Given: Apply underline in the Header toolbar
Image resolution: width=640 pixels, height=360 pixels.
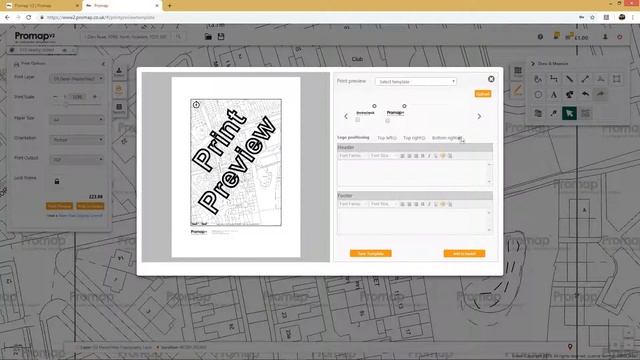Looking at the screenshot, I should (436, 156).
